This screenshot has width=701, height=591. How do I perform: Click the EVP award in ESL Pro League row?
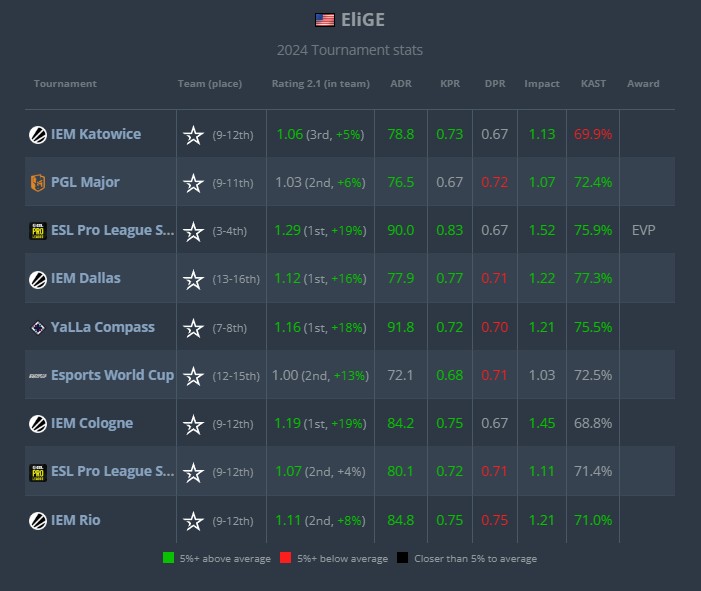pyautogui.click(x=644, y=231)
